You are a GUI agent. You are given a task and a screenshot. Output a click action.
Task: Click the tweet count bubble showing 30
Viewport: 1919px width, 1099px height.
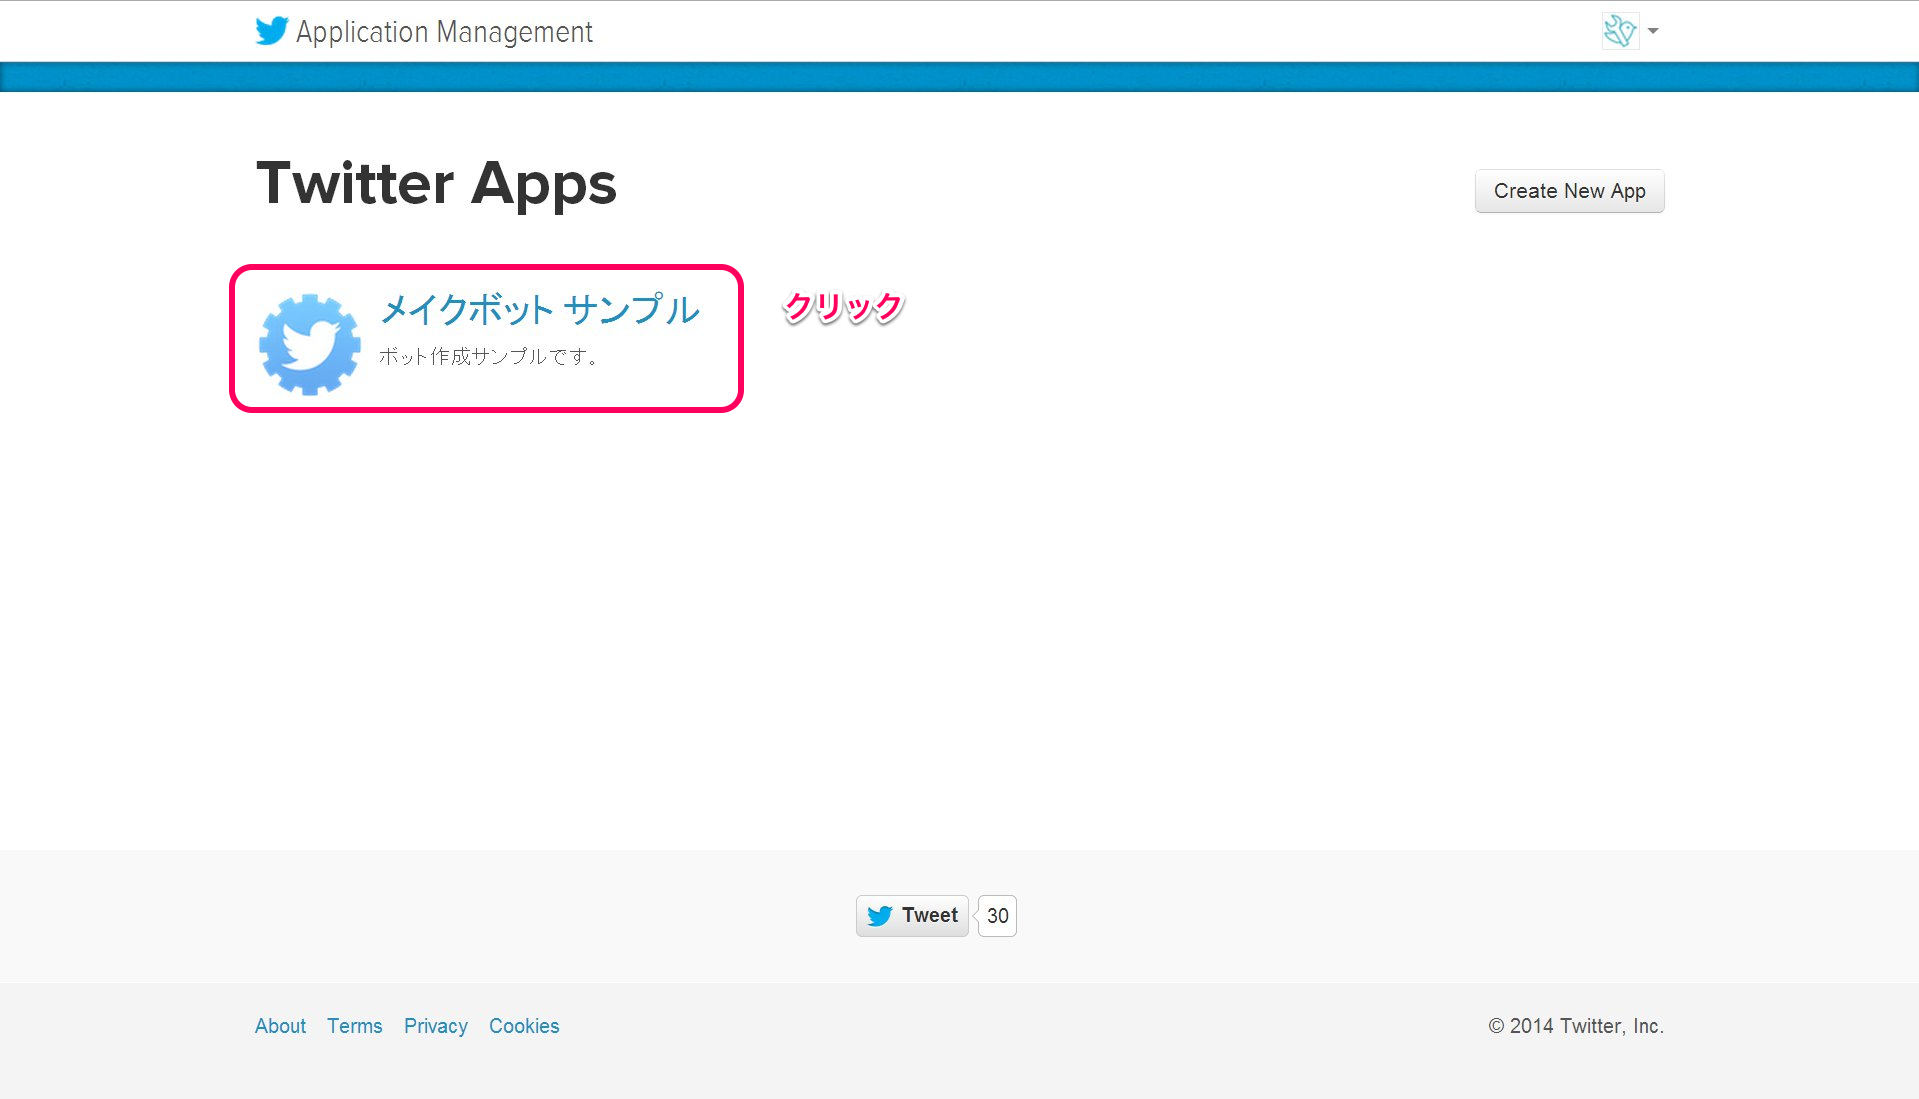click(x=997, y=915)
